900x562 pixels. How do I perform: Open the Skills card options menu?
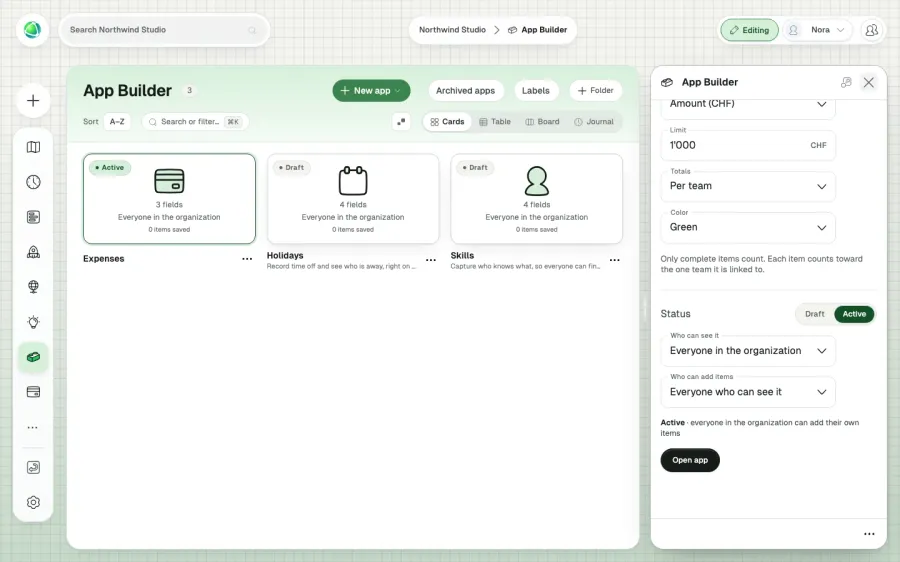point(614,260)
